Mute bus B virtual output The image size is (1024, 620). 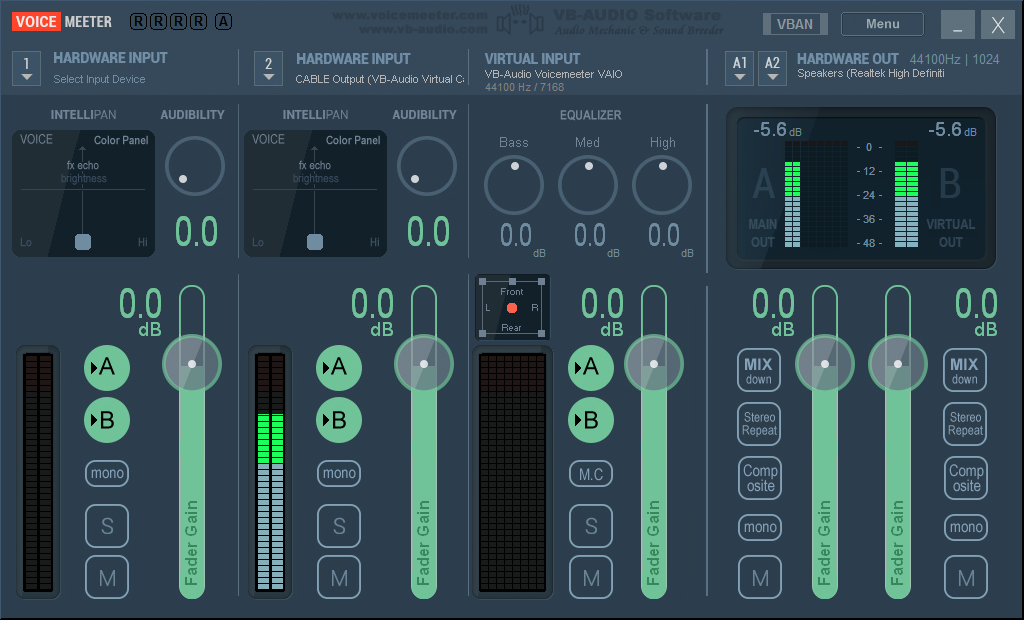click(966, 578)
